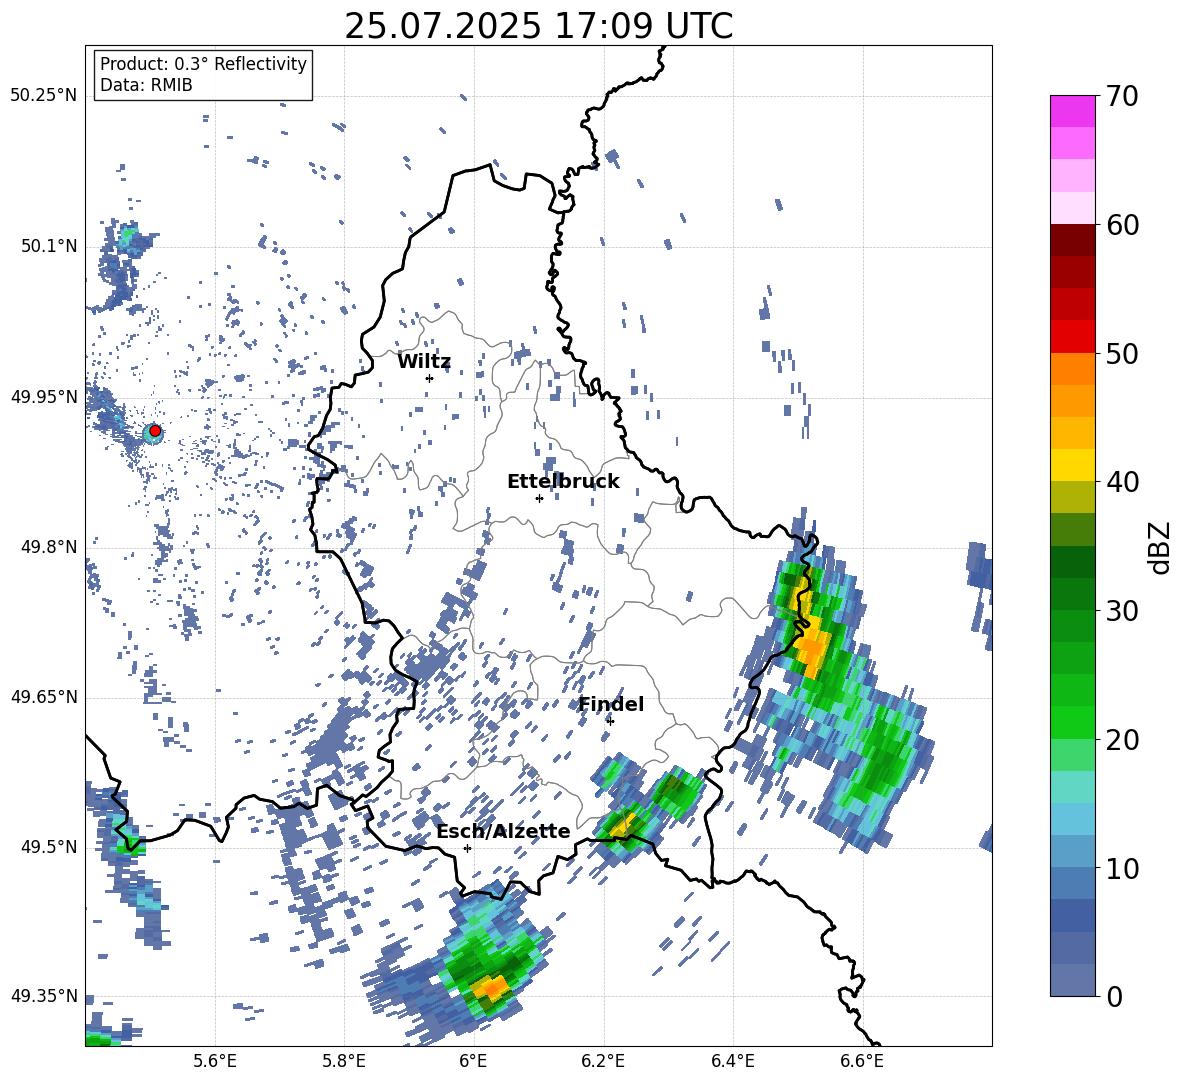Click the 50.25°N latitude label
The width and height of the screenshot is (1184, 1081).
44,96
